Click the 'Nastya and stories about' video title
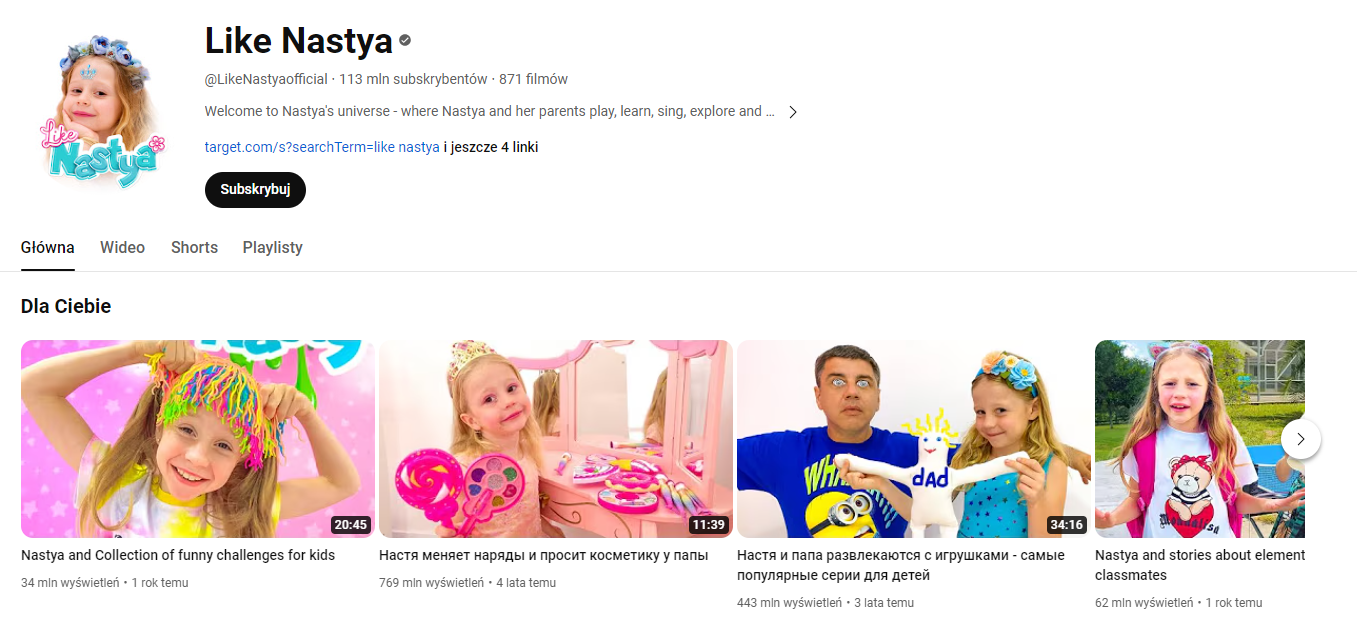The image size is (1357, 622). tap(1199, 555)
